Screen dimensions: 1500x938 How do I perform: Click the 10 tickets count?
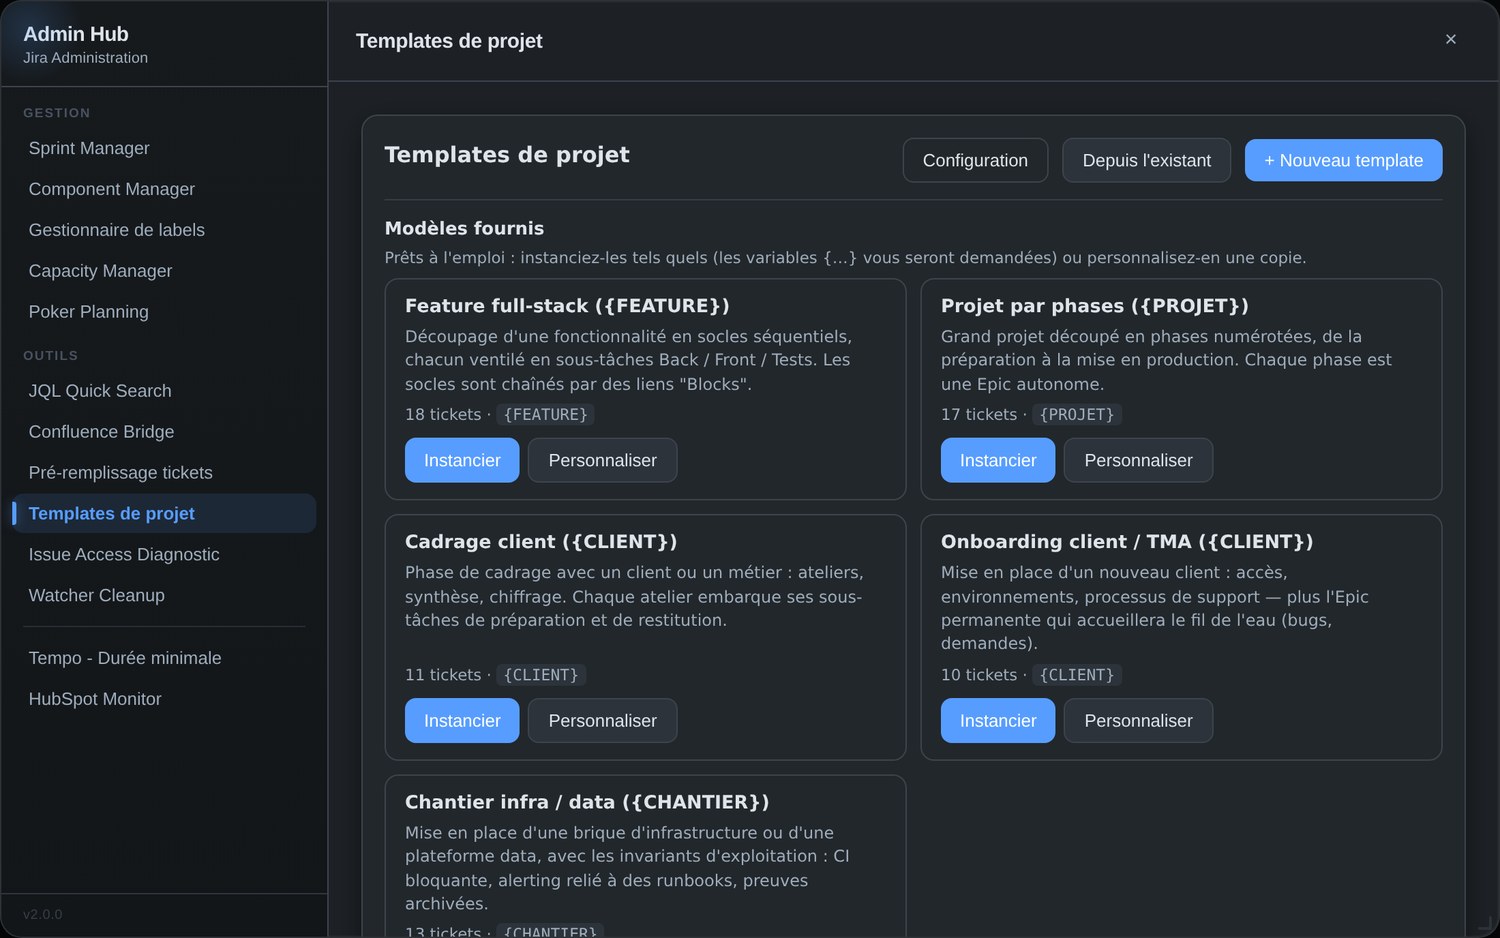pos(979,675)
